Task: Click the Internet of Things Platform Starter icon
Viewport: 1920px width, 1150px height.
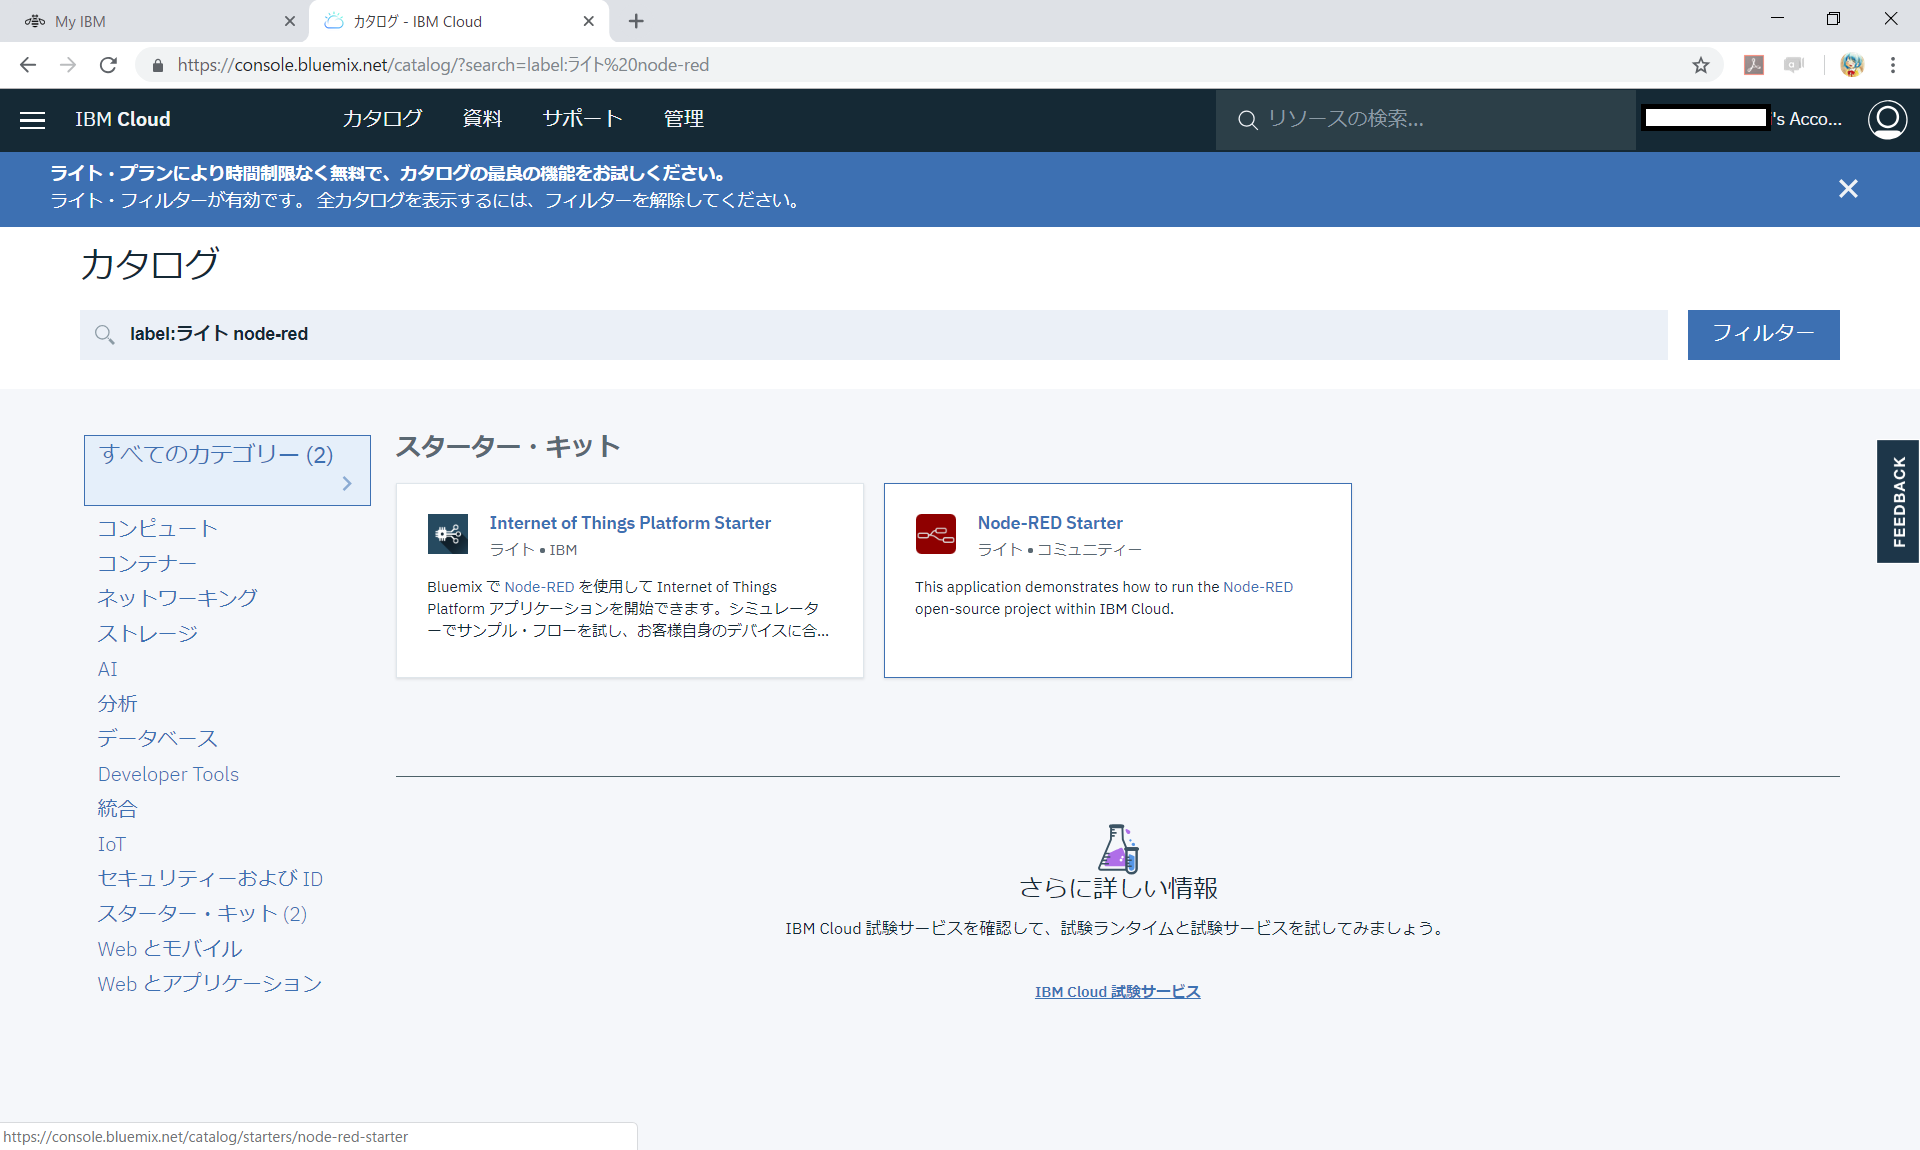Action: click(447, 534)
